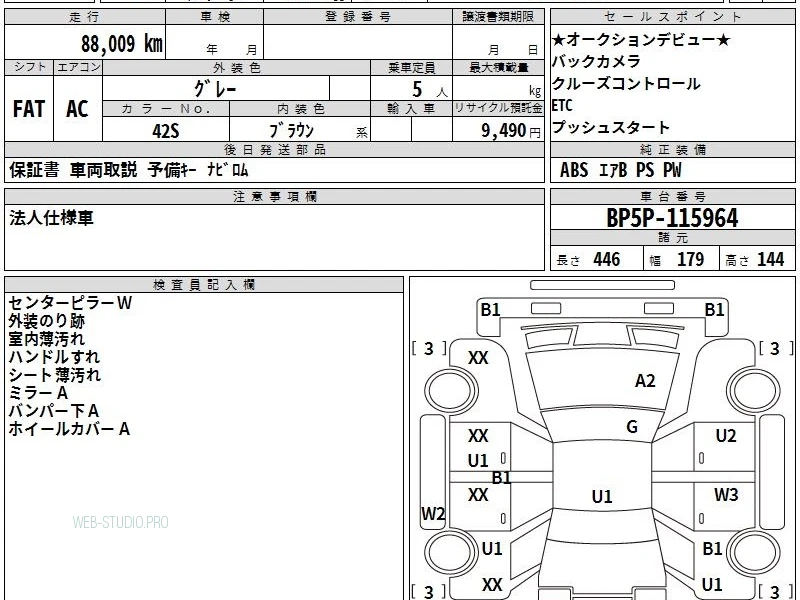Viewport: 800px width, 600px height.
Task: Select the 走行 column header
Action: click(85, 17)
